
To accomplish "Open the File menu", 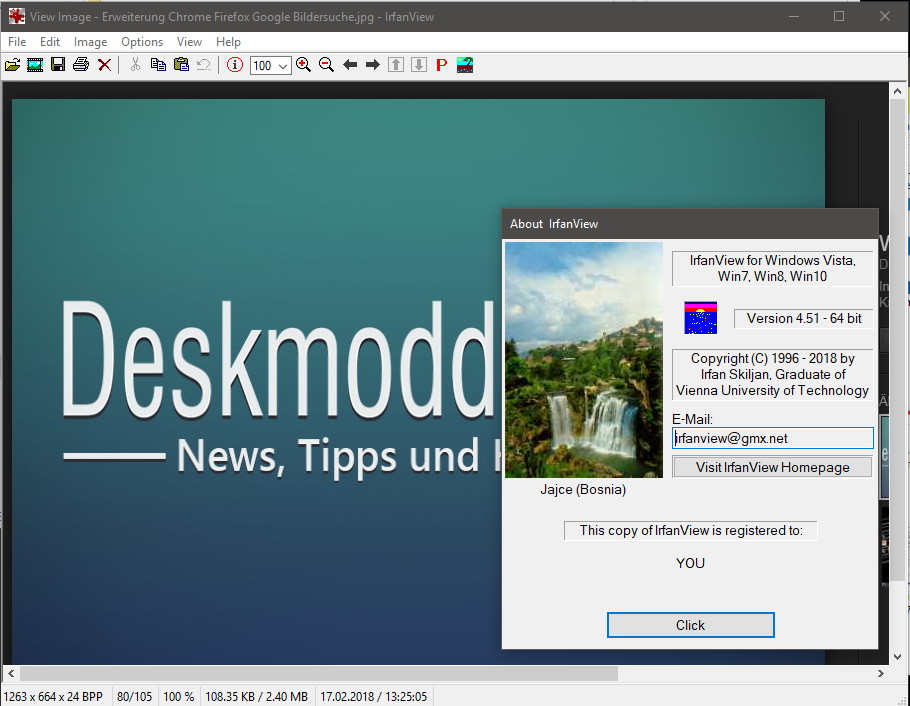I will click(17, 42).
